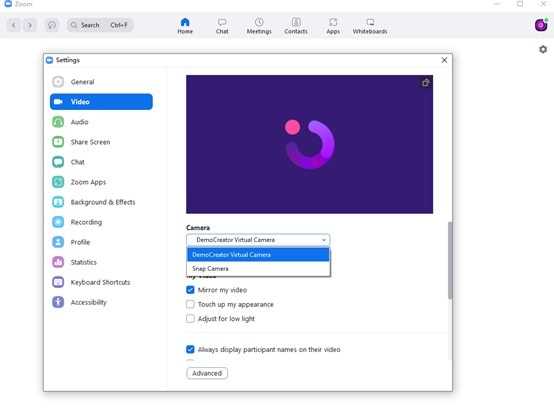Viewport: 554px width, 411px height.
Task: Click the Advanced button
Action: pos(207,373)
